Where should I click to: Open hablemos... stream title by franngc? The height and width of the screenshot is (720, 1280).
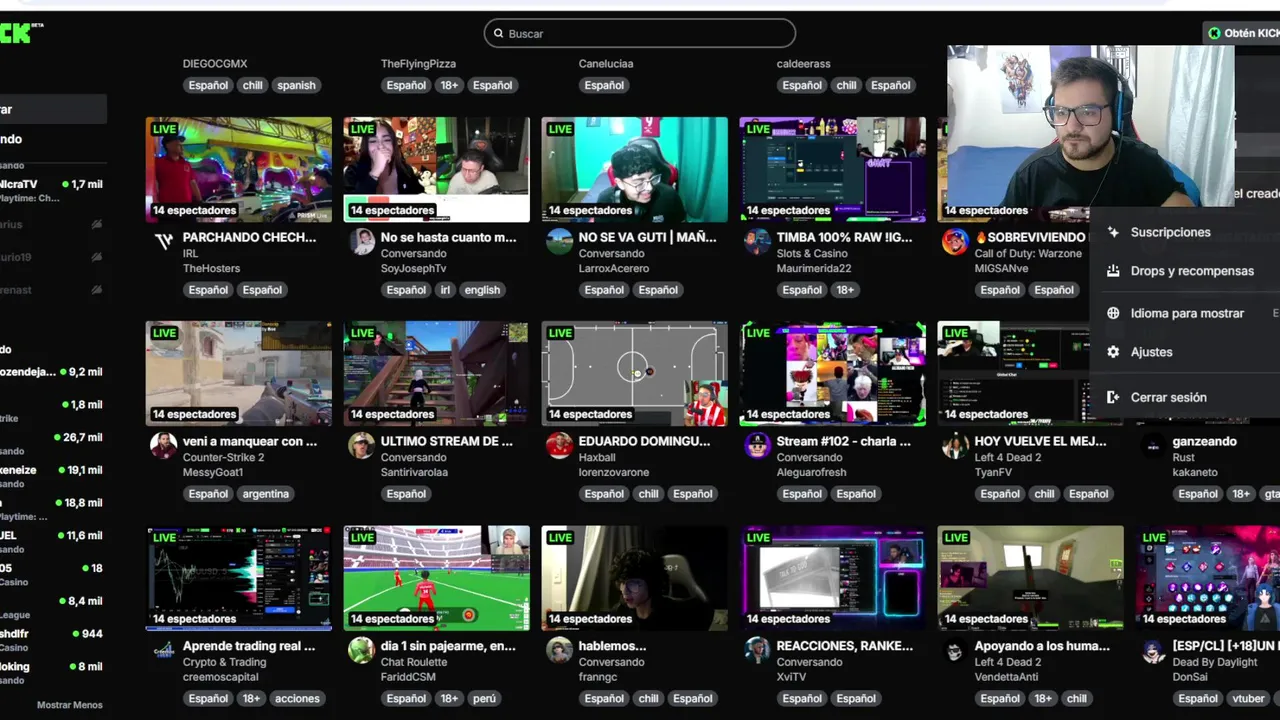[x=612, y=646]
